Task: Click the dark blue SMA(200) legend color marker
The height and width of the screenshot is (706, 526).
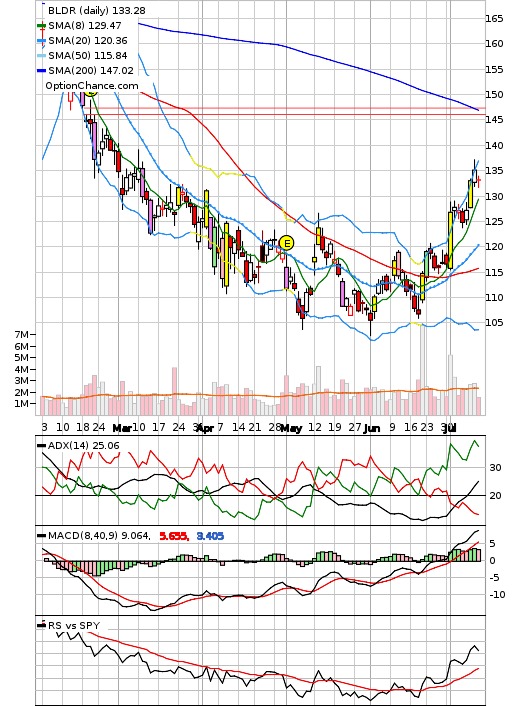Action: coord(41,71)
